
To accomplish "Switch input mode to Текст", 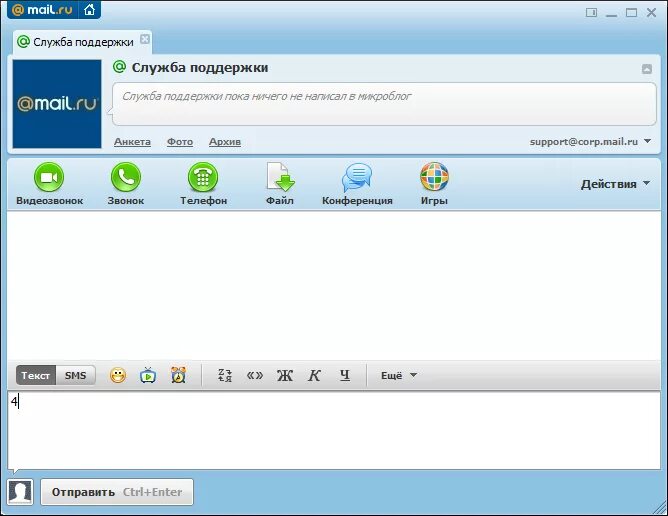I will 36,375.
